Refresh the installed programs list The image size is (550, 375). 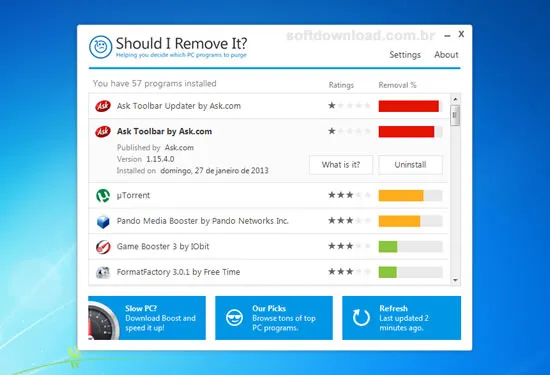coord(402,318)
